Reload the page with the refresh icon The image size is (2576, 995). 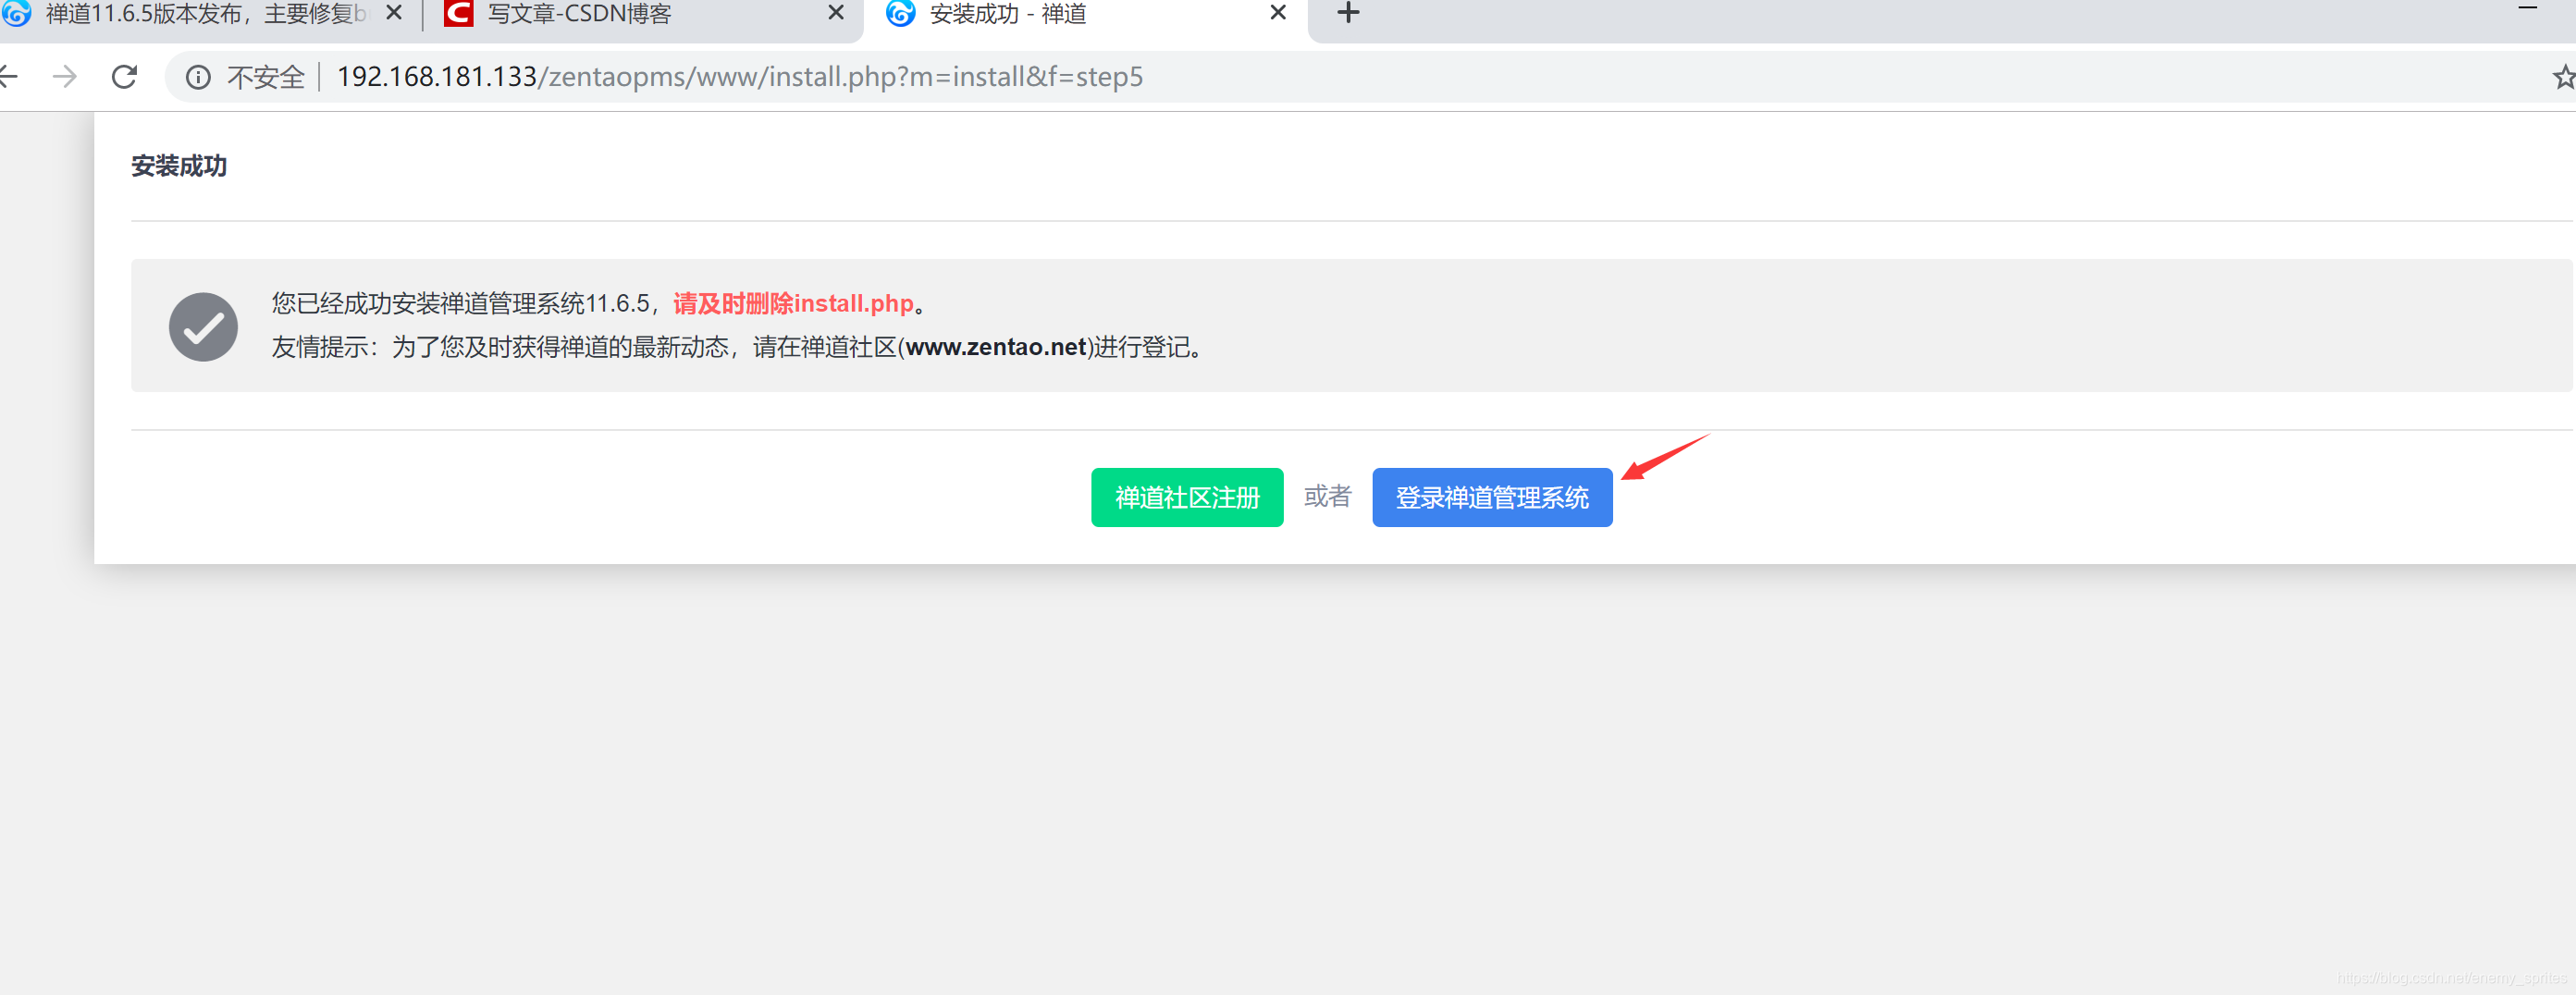[x=124, y=76]
